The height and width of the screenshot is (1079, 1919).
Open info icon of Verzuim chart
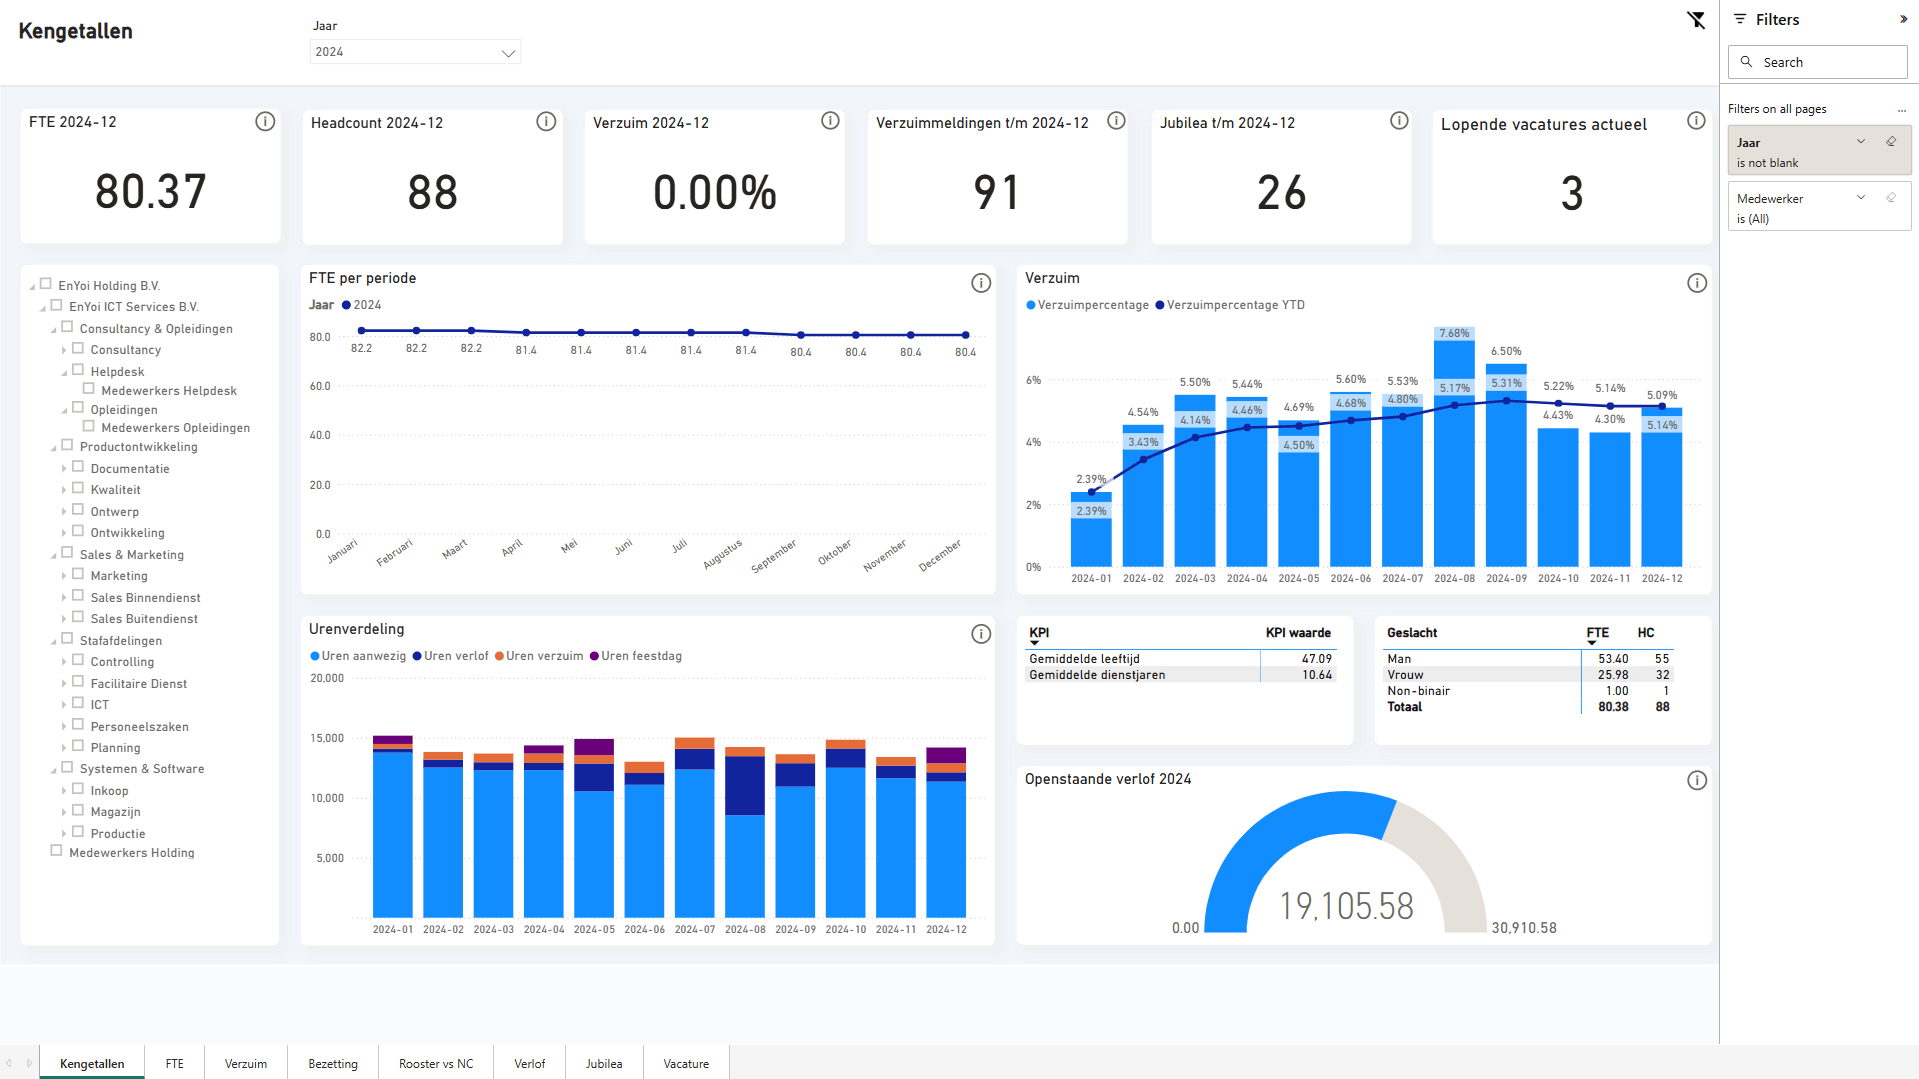(x=1696, y=283)
